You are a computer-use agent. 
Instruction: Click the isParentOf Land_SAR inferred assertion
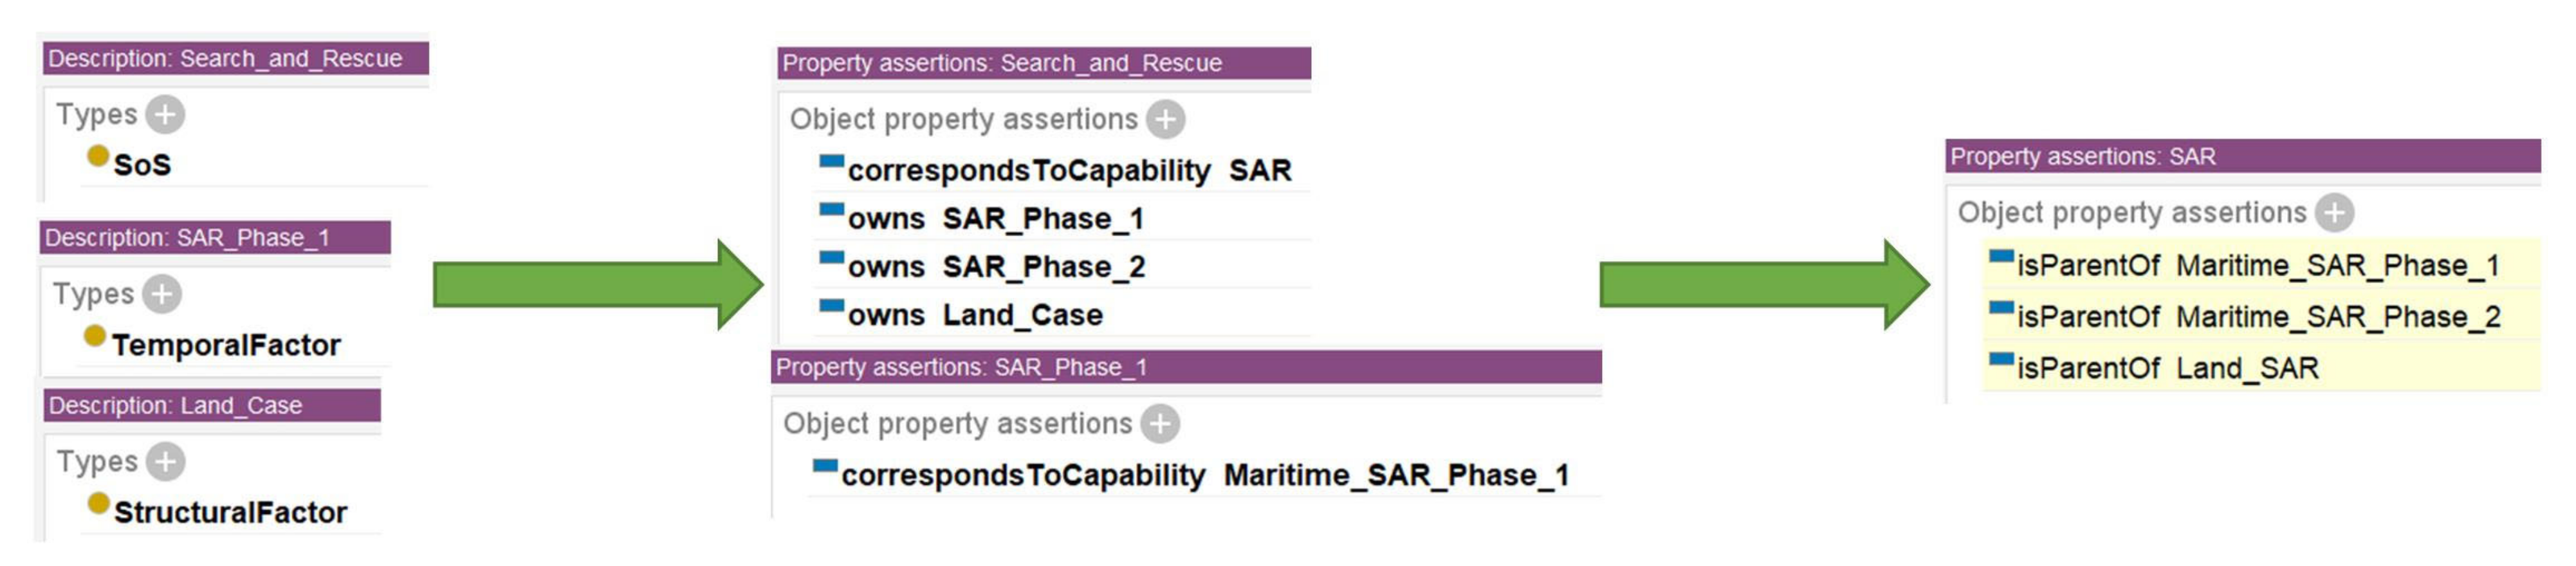tap(2167, 369)
